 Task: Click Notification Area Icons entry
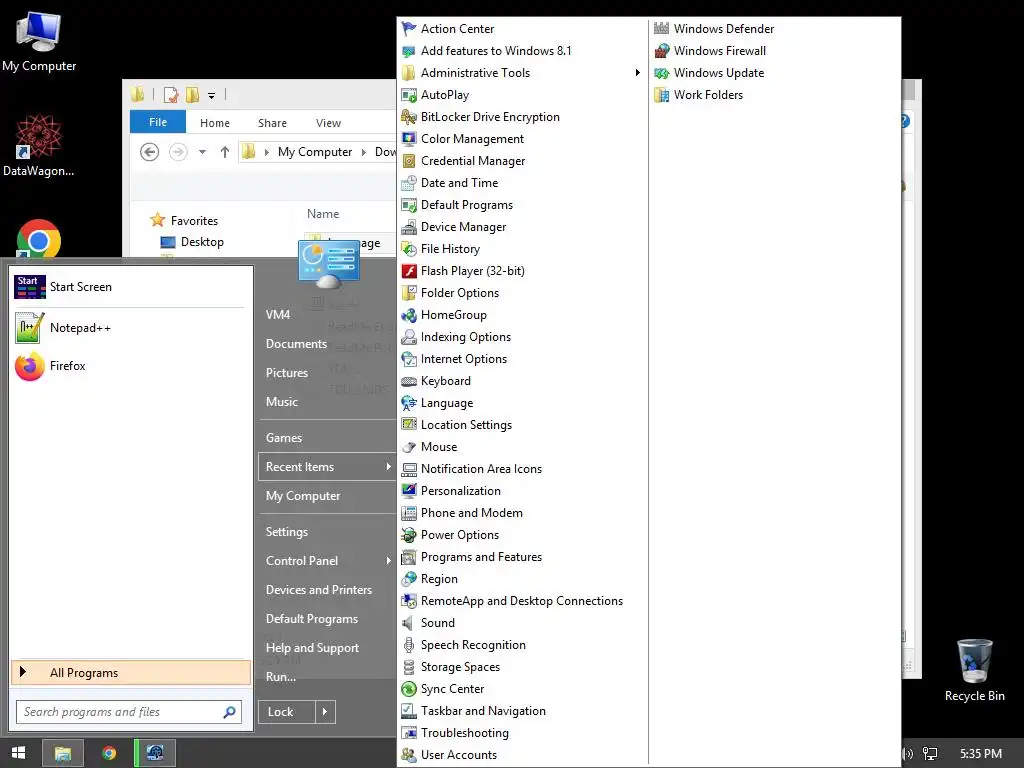coord(481,469)
